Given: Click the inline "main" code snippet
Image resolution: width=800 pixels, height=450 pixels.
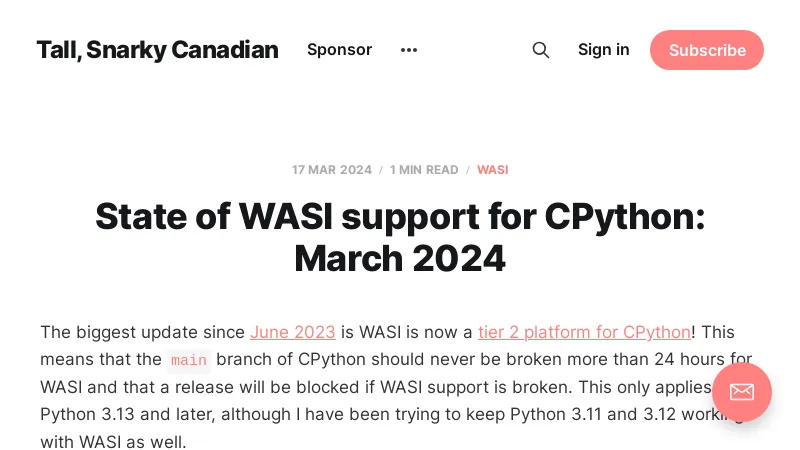Looking at the screenshot, I should (189, 360).
